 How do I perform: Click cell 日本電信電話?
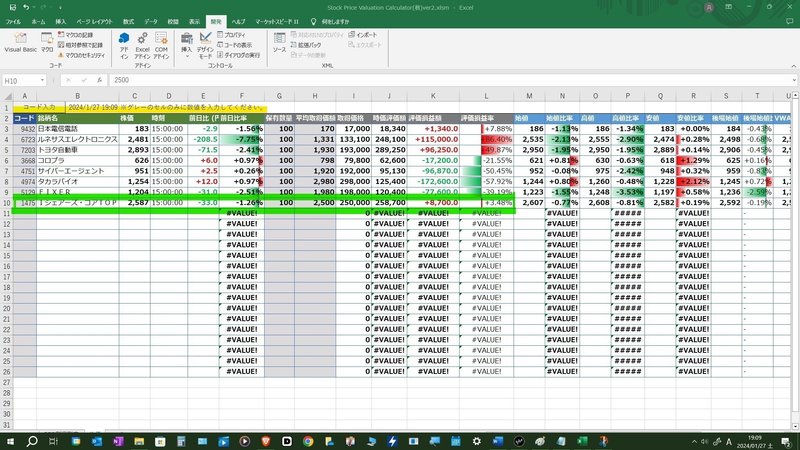78,129
